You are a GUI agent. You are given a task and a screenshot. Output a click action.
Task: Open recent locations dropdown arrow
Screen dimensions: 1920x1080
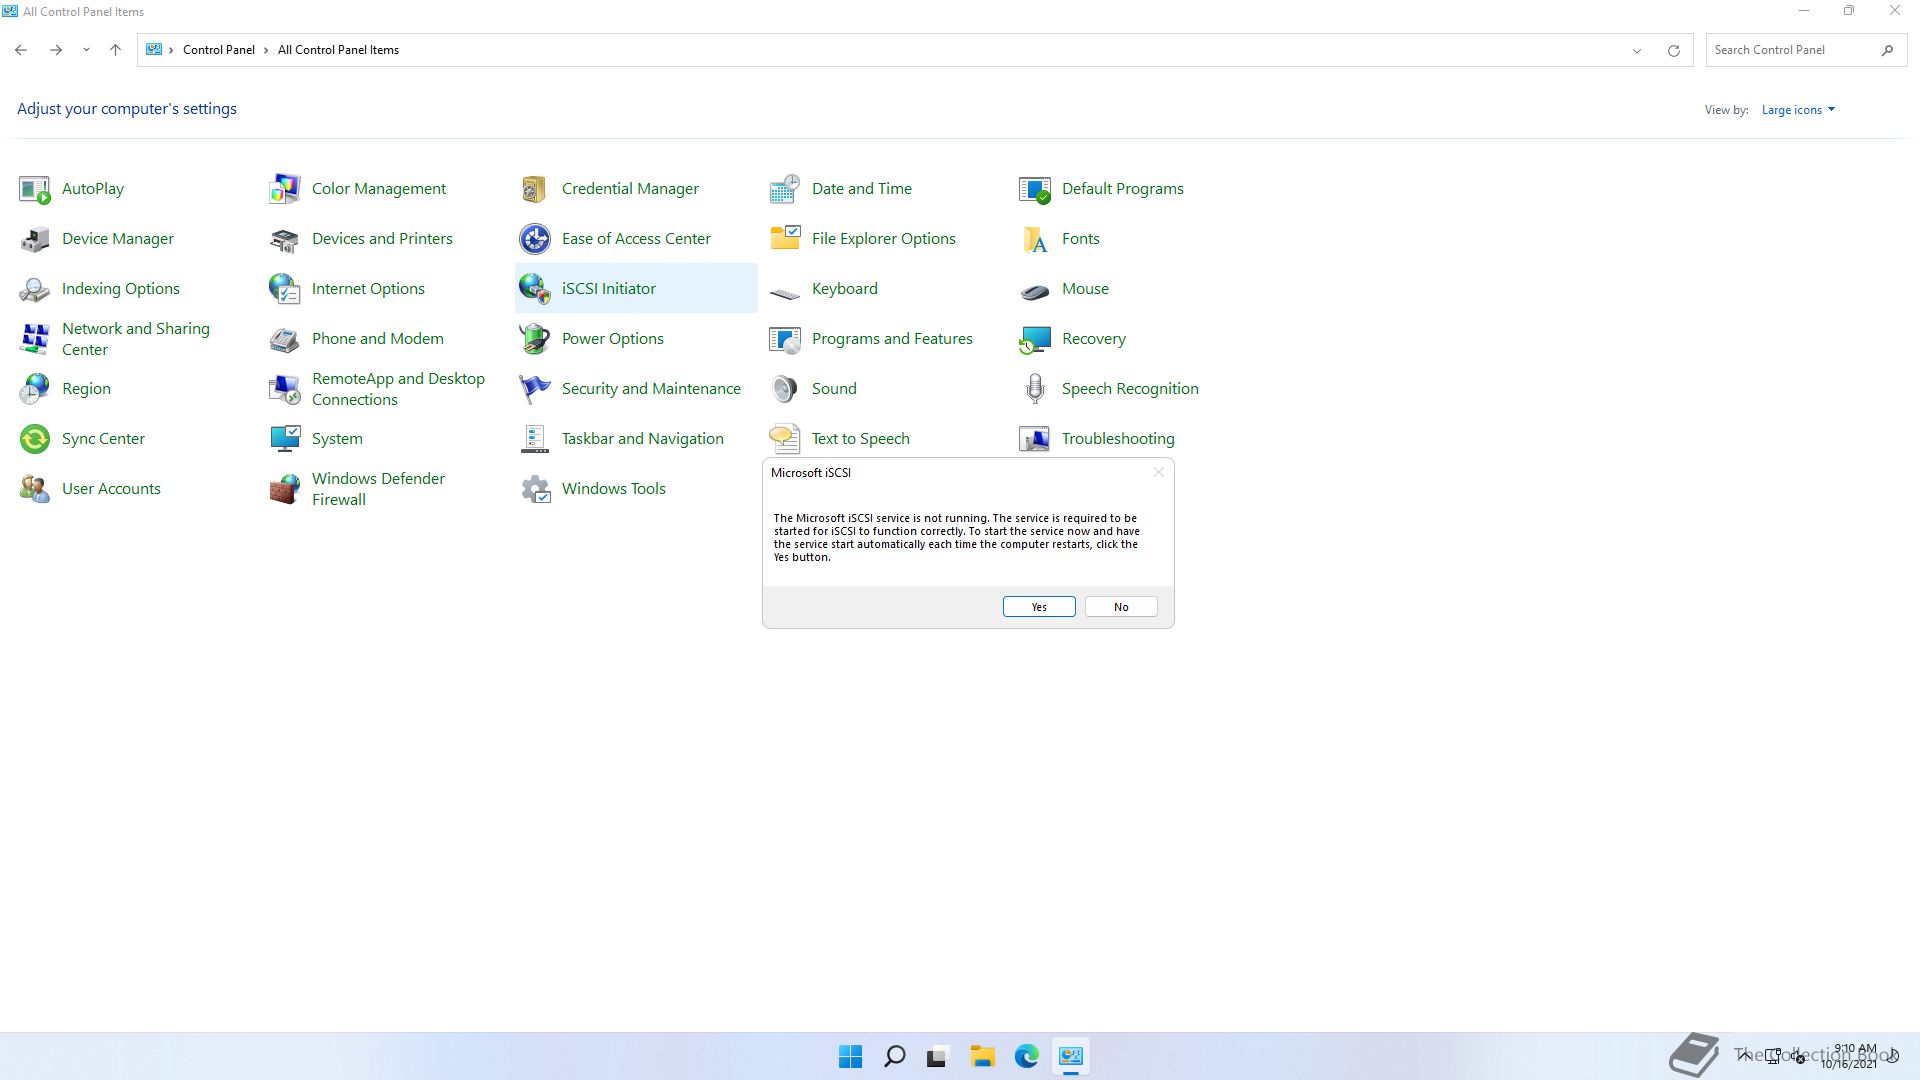[86, 50]
